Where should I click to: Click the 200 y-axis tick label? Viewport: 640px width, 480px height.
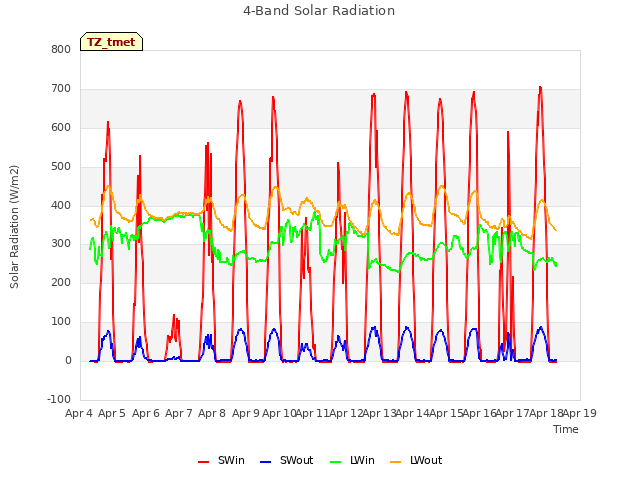[61, 282]
